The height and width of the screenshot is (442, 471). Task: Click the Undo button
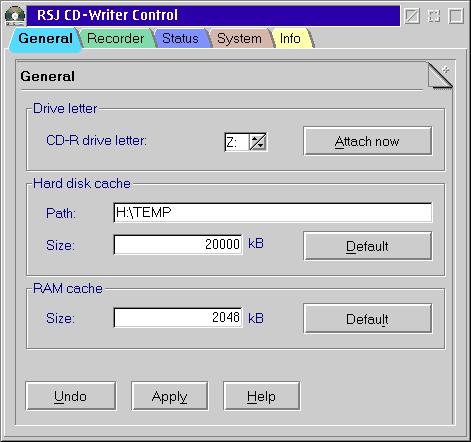pos(71,396)
